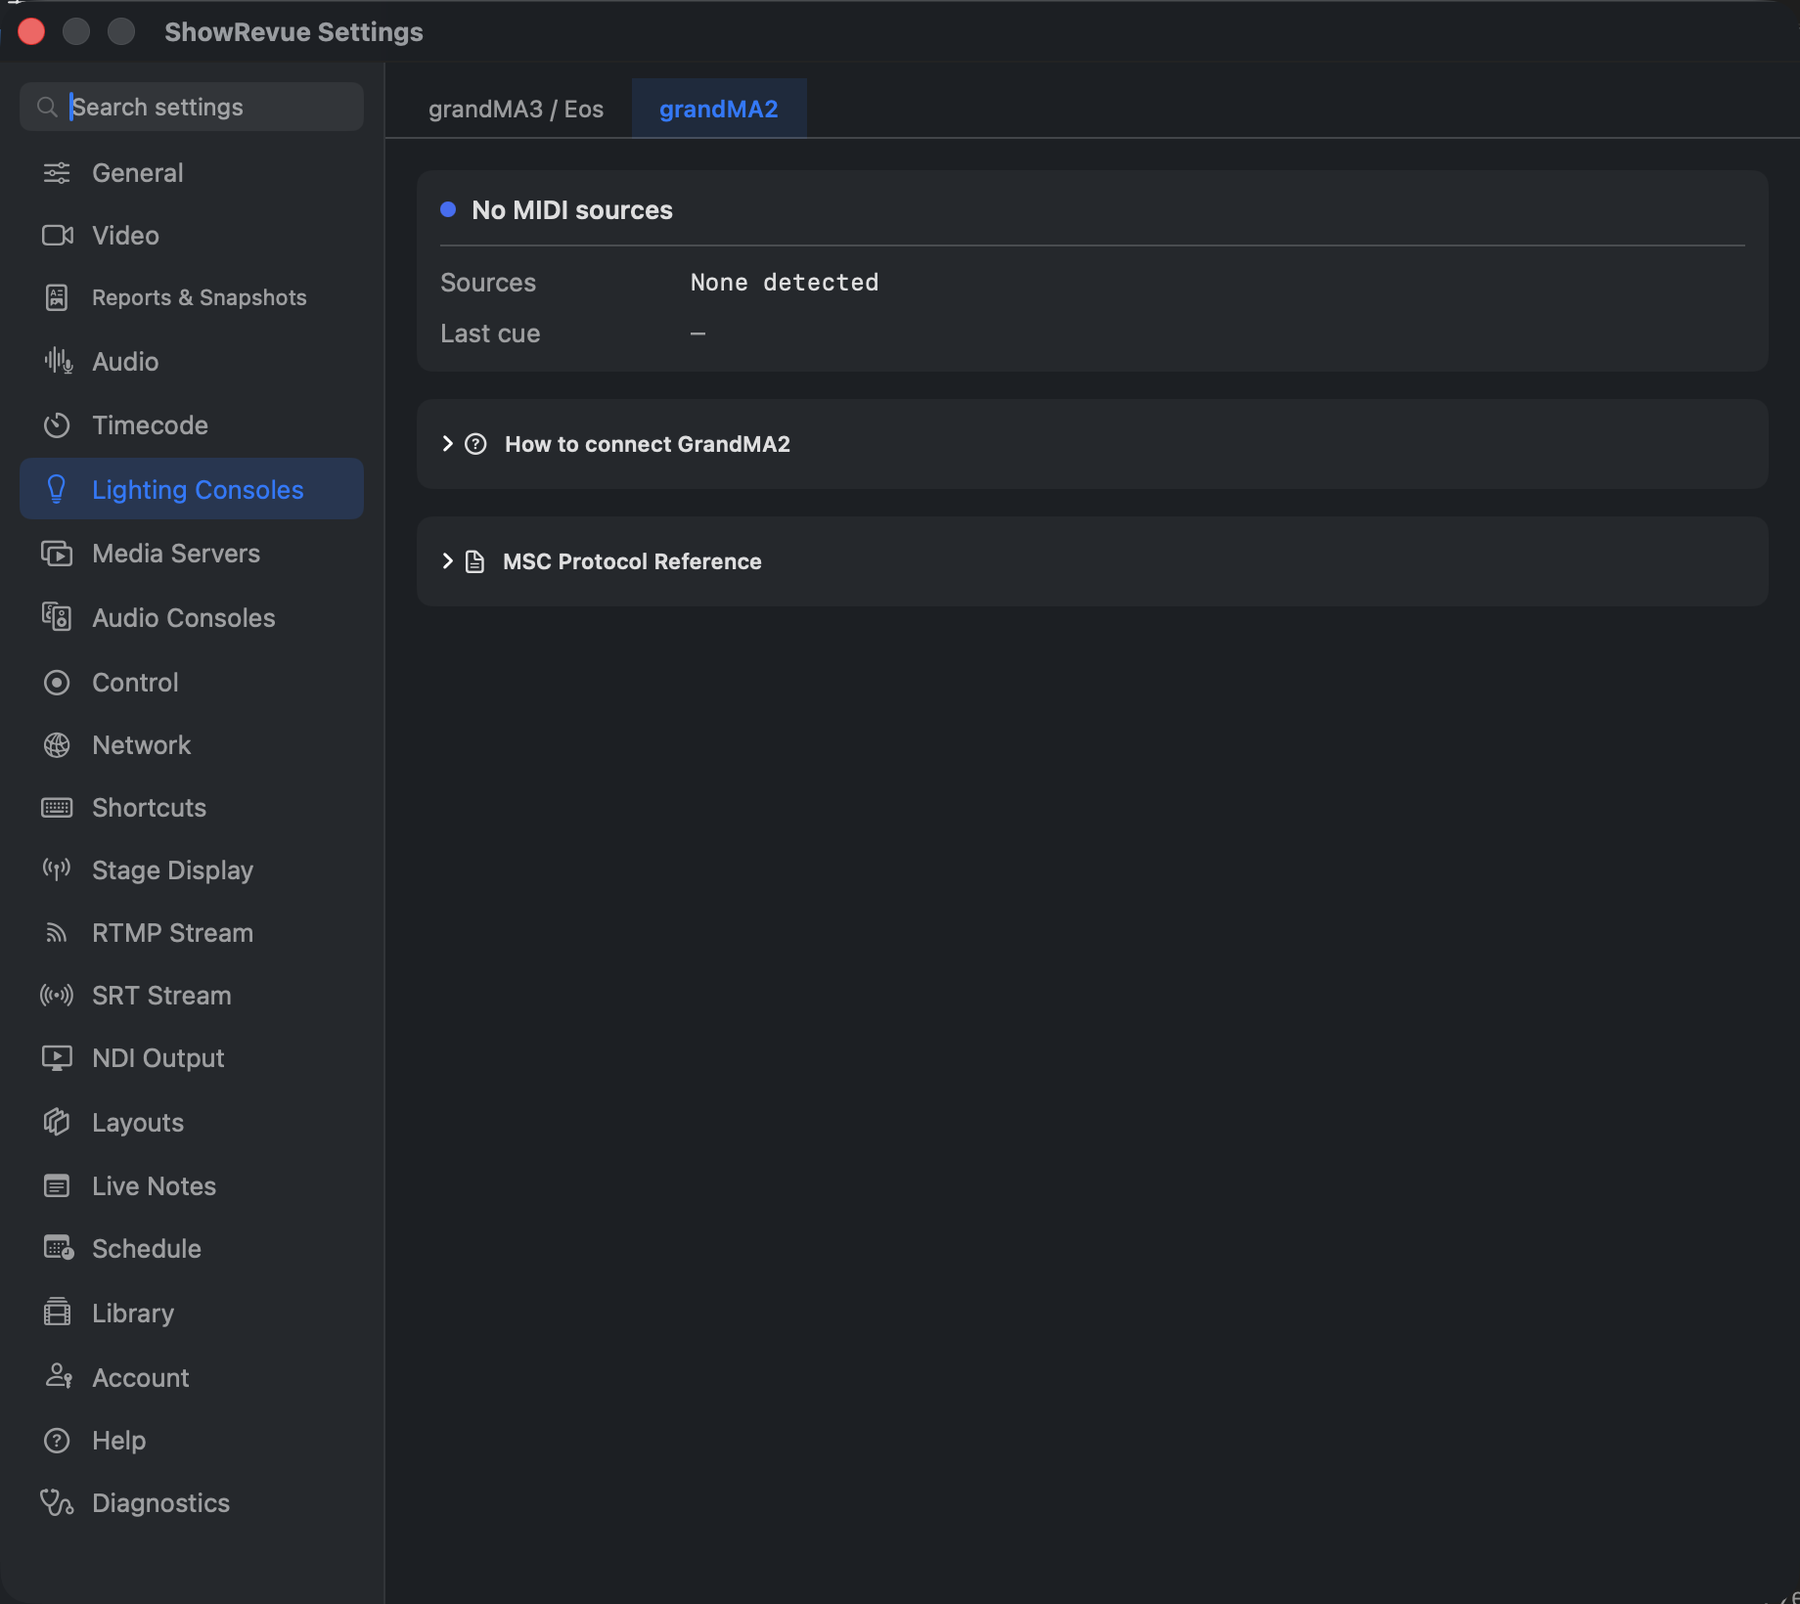Click the Audio waveform icon
This screenshot has height=1604, width=1800.
click(57, 361)
